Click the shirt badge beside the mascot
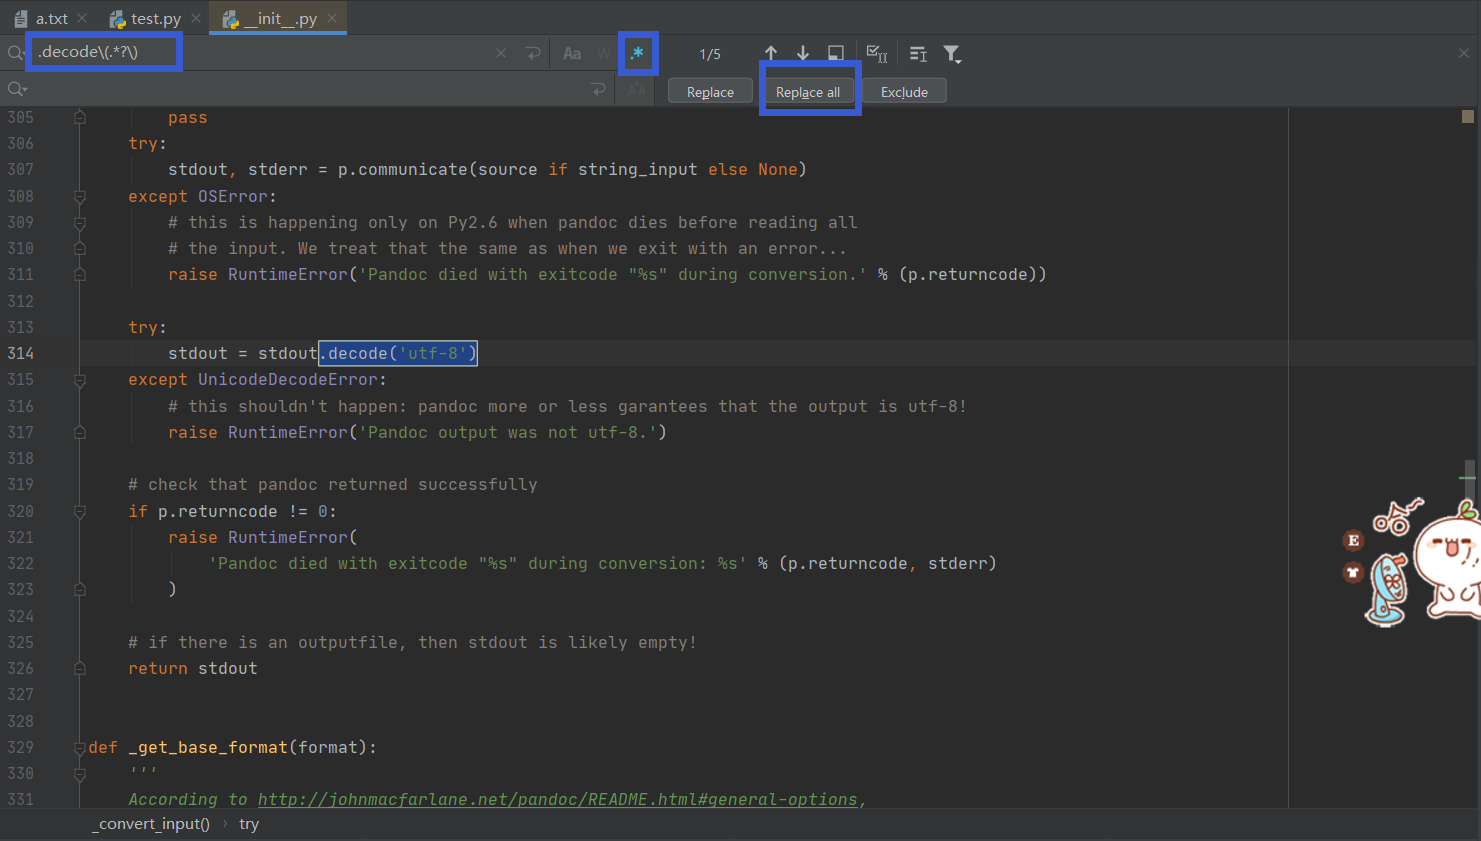Image resolution: width=1481 pixels, height=841 pixels. coord(1353,572)
